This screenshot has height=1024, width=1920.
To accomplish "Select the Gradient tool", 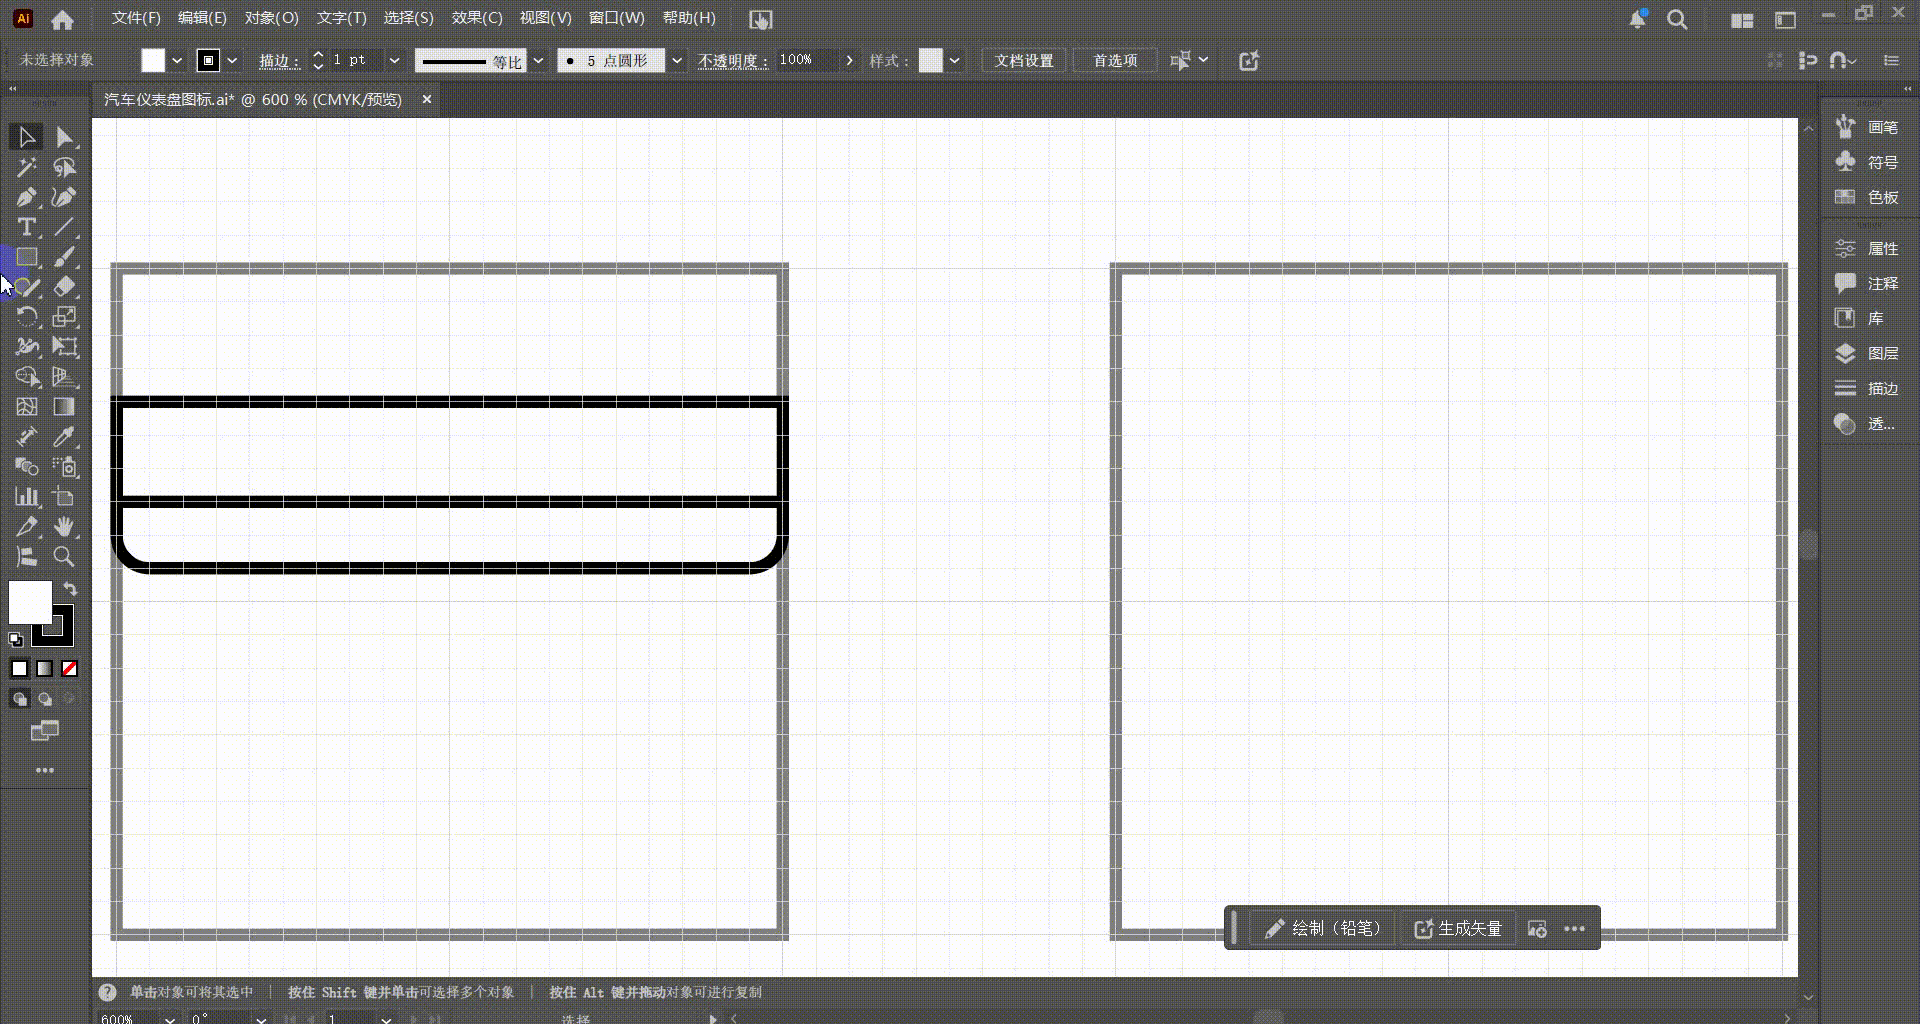I will point(64,407).
